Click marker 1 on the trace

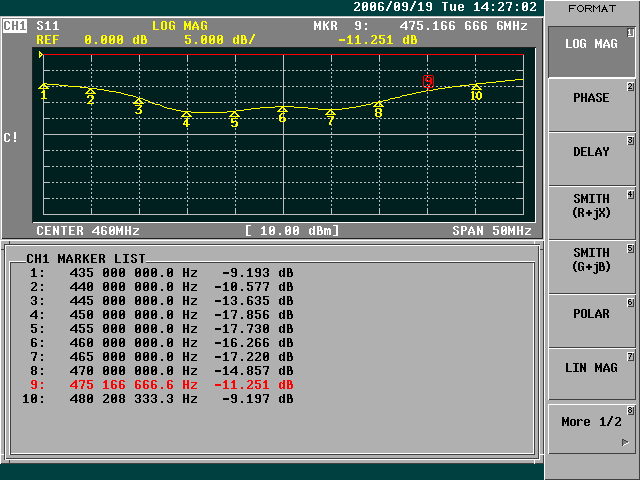click(43, 92)
